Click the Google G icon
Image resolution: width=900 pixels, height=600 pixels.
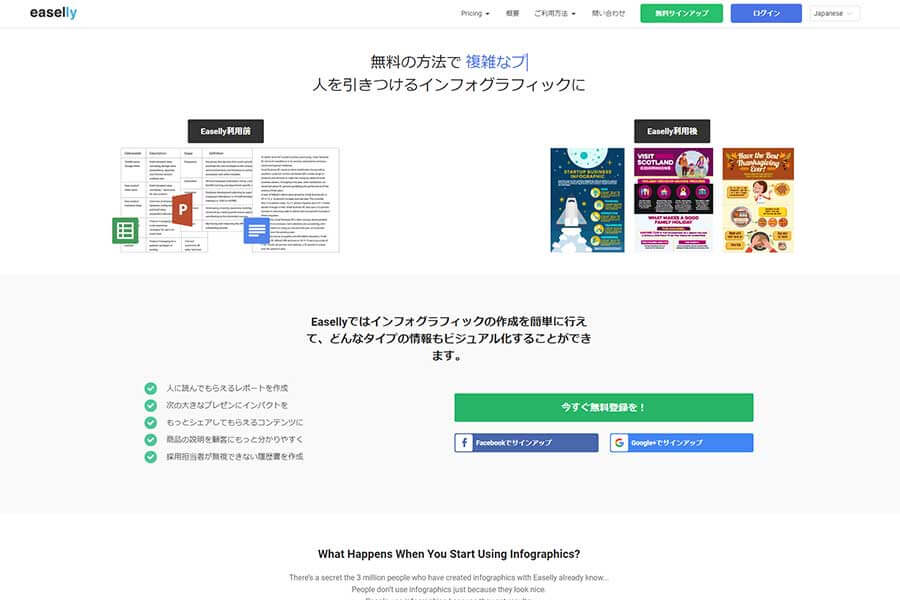(x=619, y=443)
